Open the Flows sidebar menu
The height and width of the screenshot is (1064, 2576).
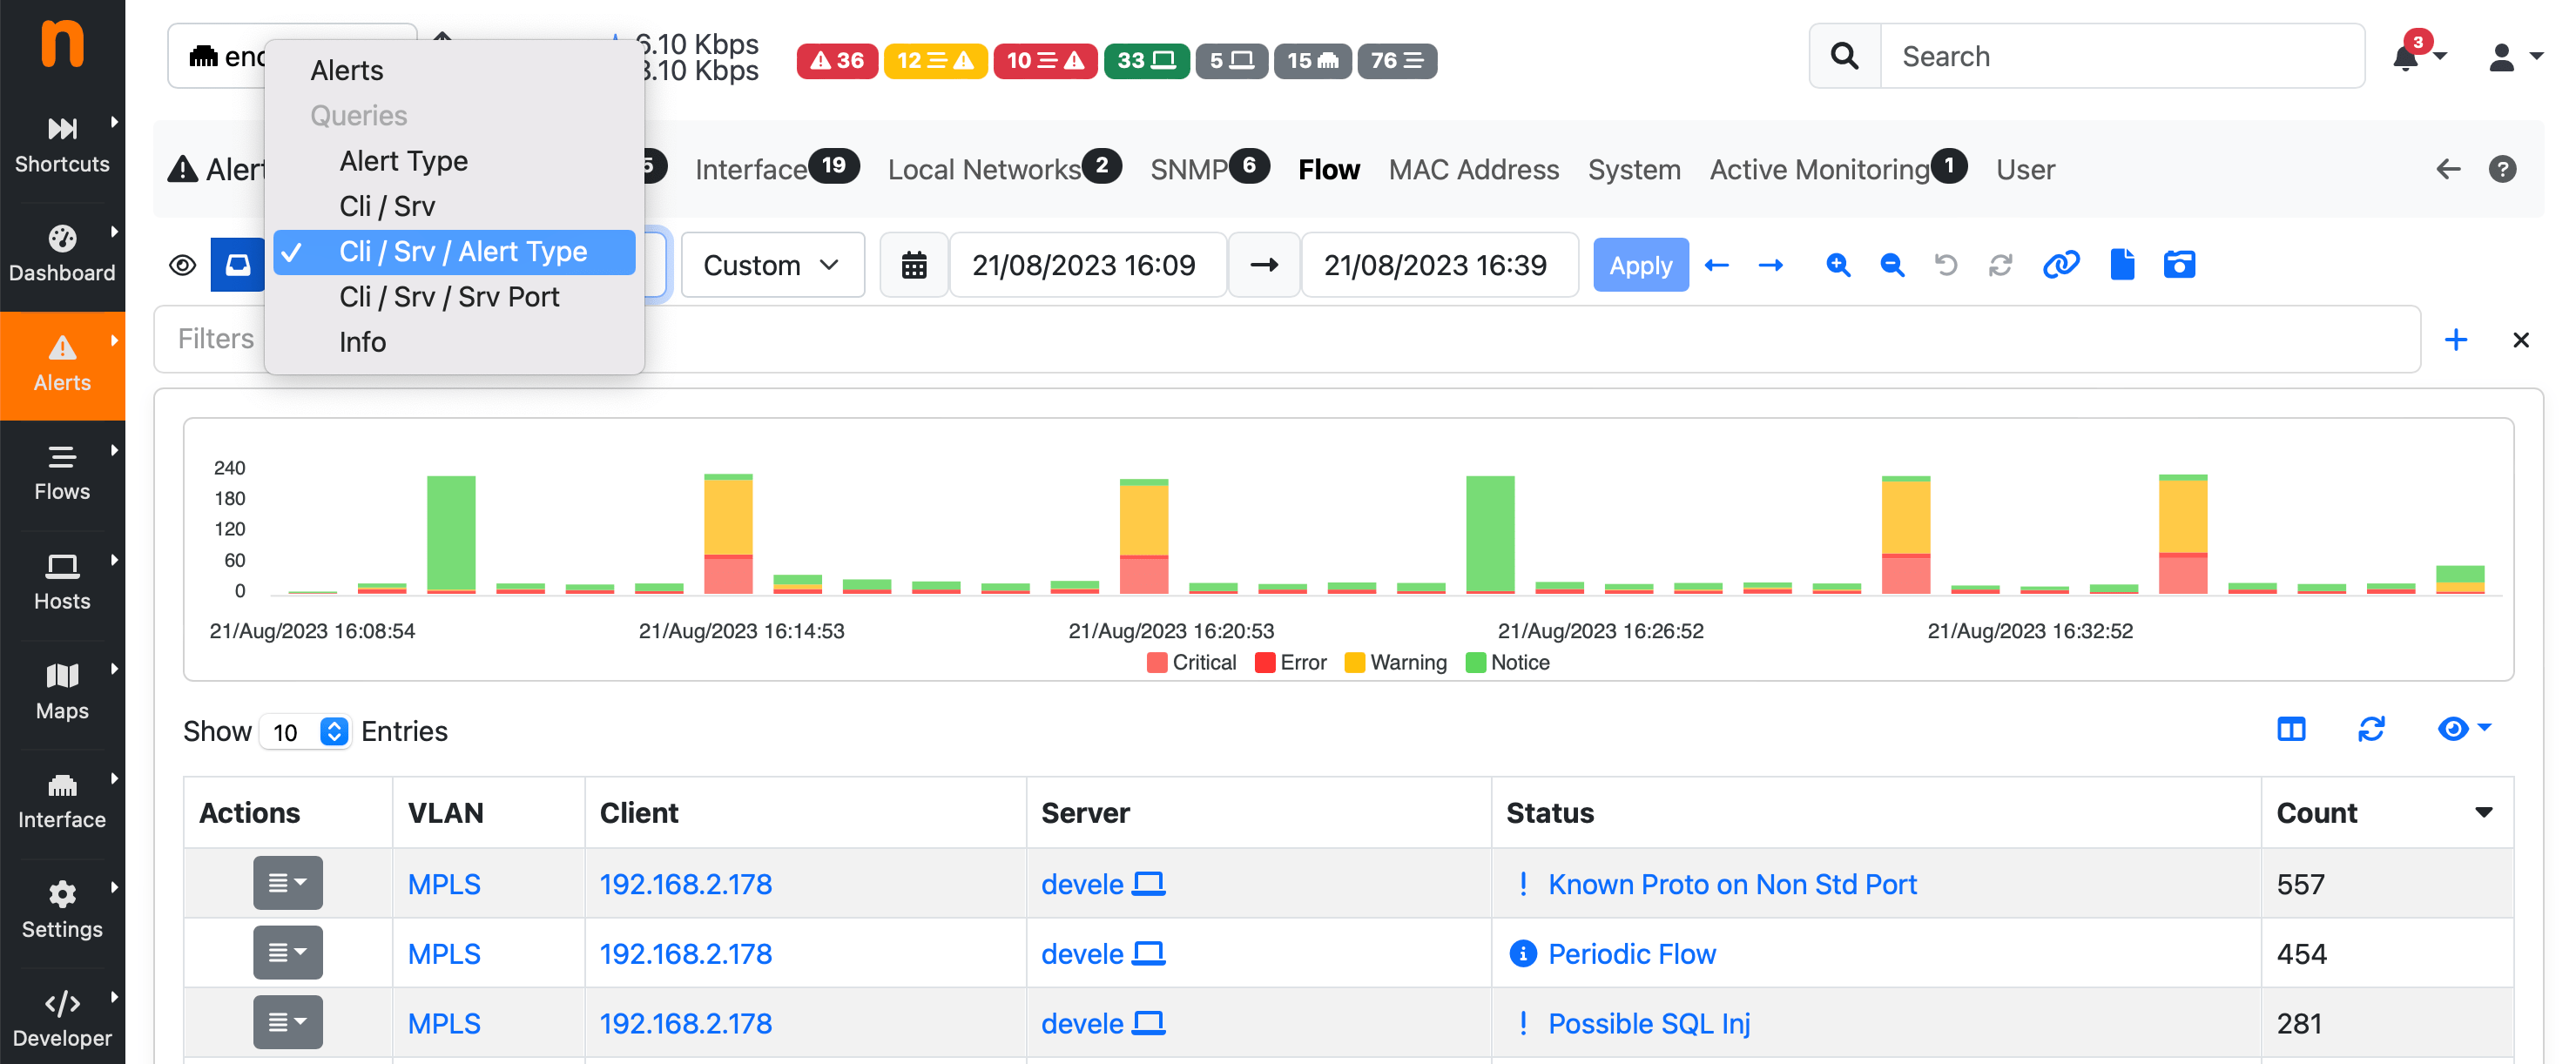[62, 473]
